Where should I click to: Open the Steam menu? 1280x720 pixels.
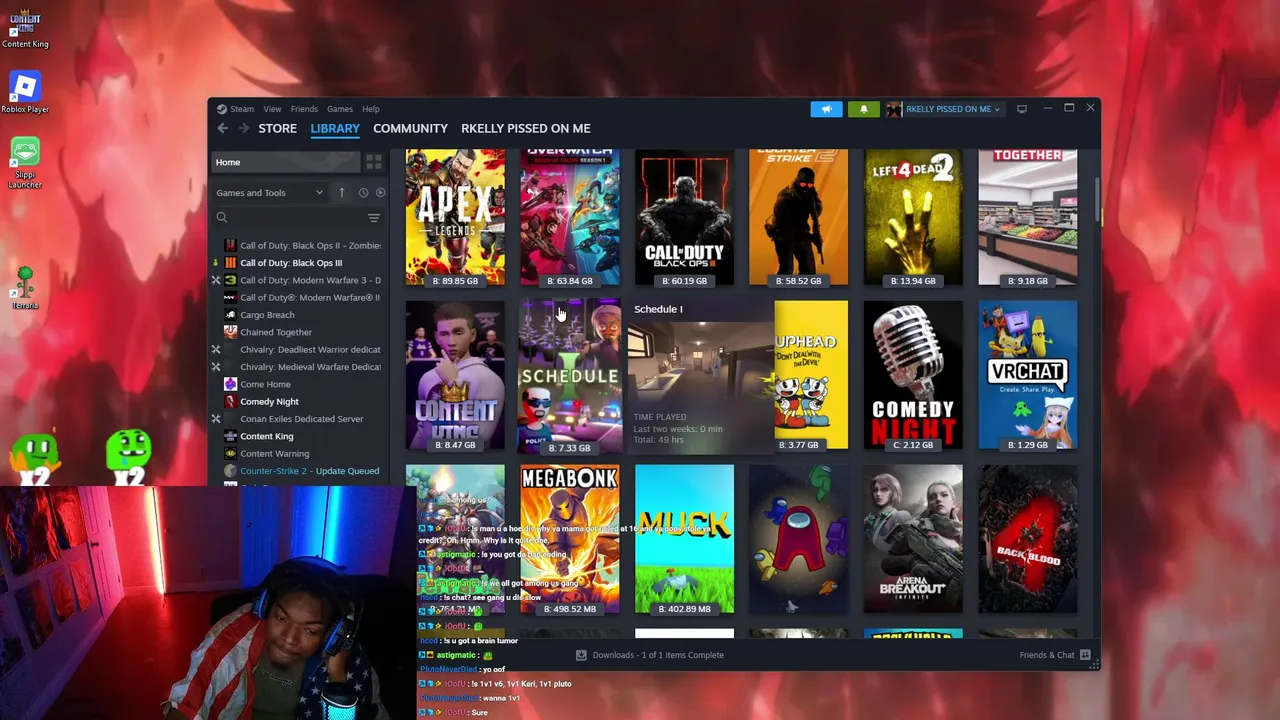click(x=242, y=109)
